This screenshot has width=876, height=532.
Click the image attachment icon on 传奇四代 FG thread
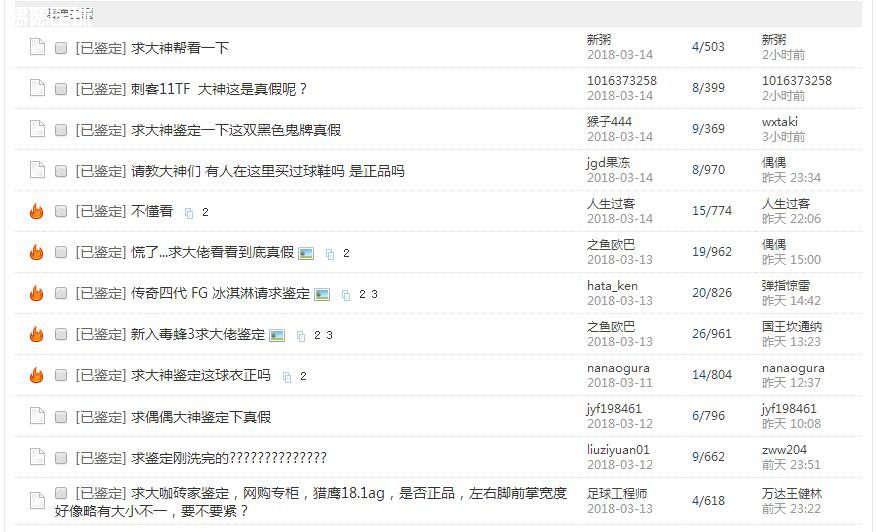coord(322,294)
